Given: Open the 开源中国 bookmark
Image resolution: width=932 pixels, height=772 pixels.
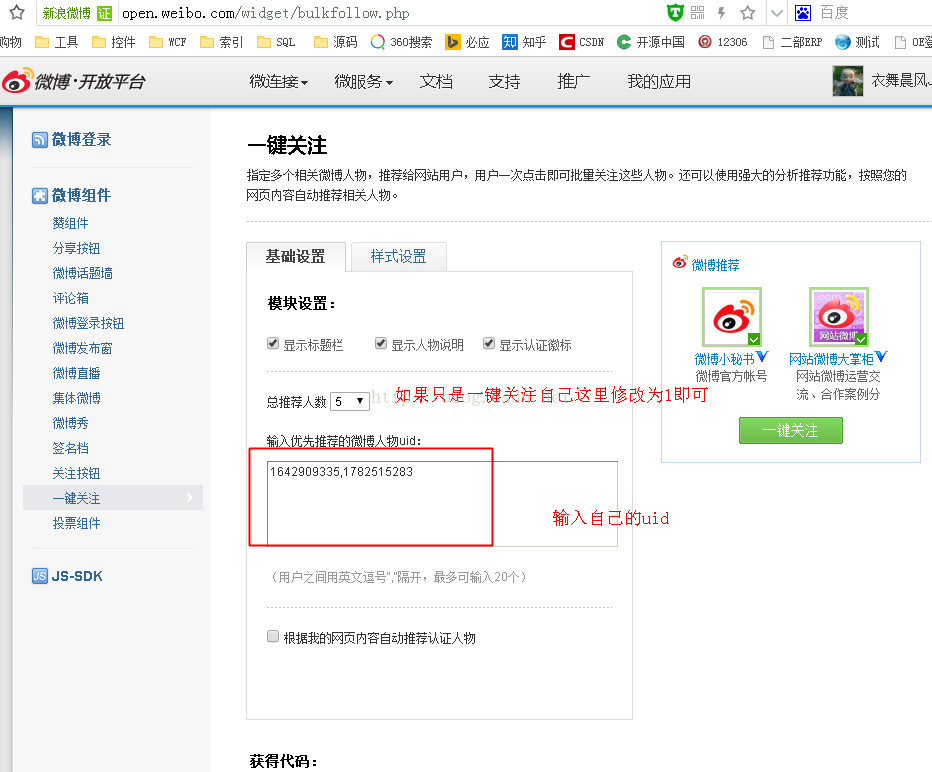Looking at the screenshot, I should click(651, 42).
